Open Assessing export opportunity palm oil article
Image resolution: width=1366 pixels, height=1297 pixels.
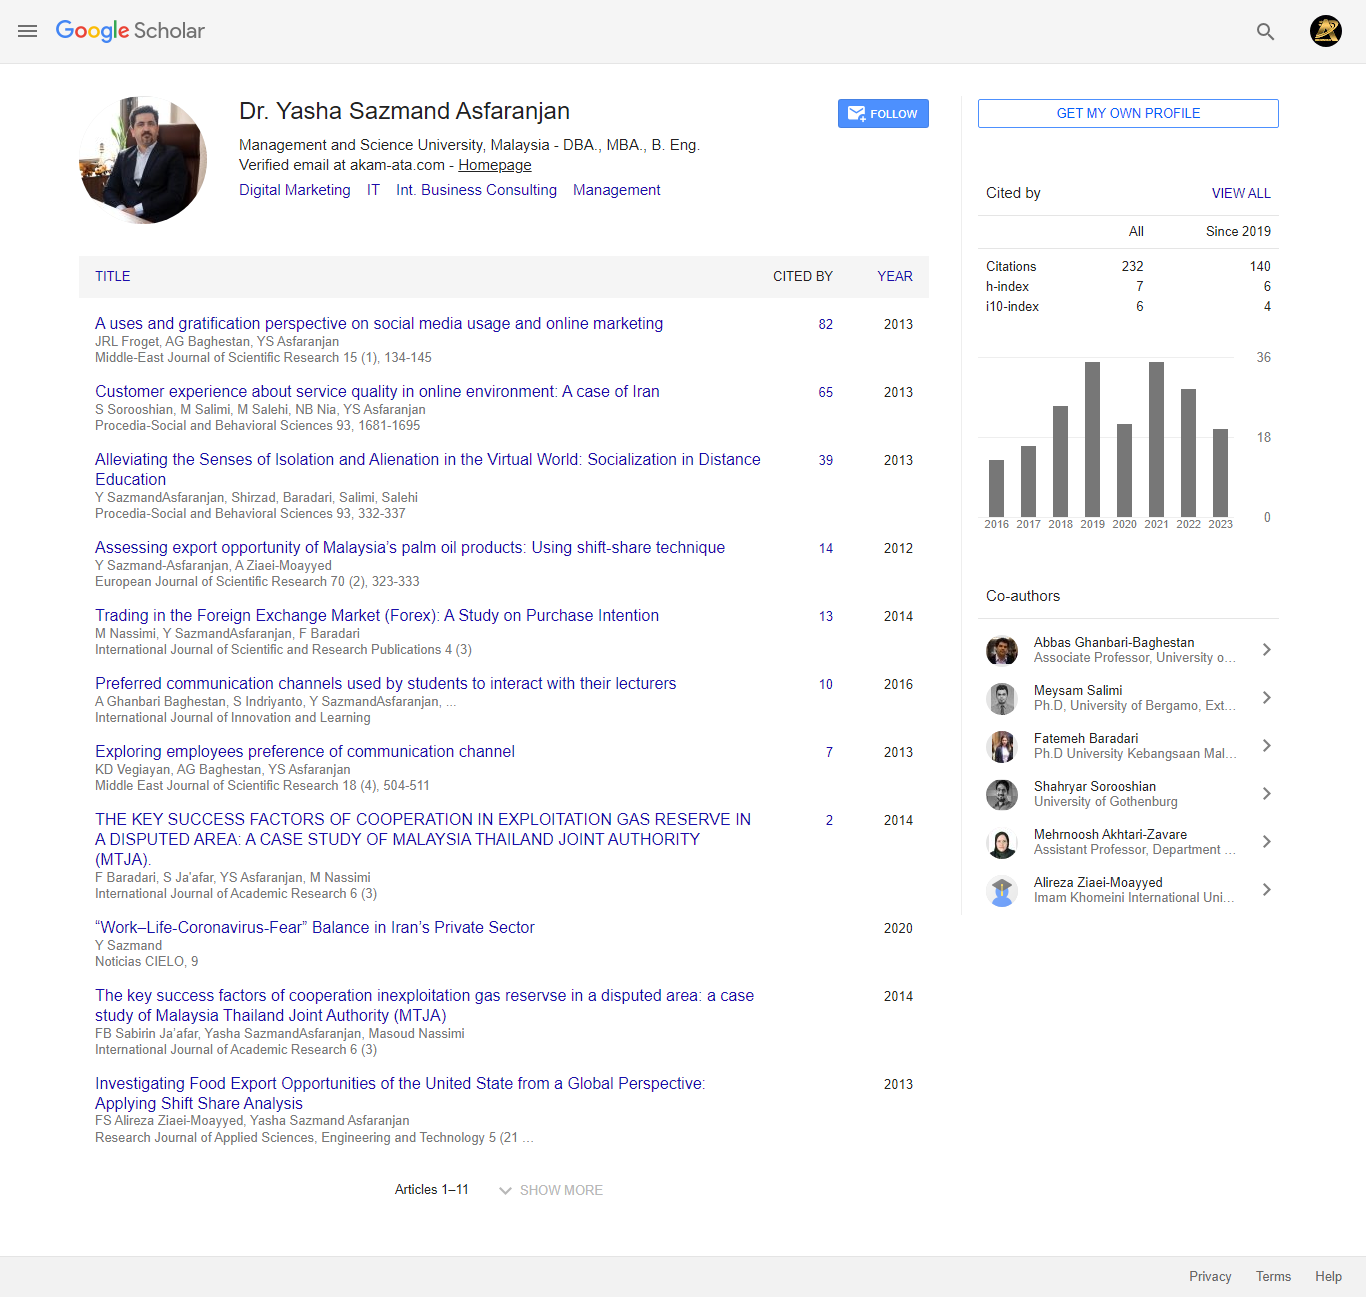[410, 547]
